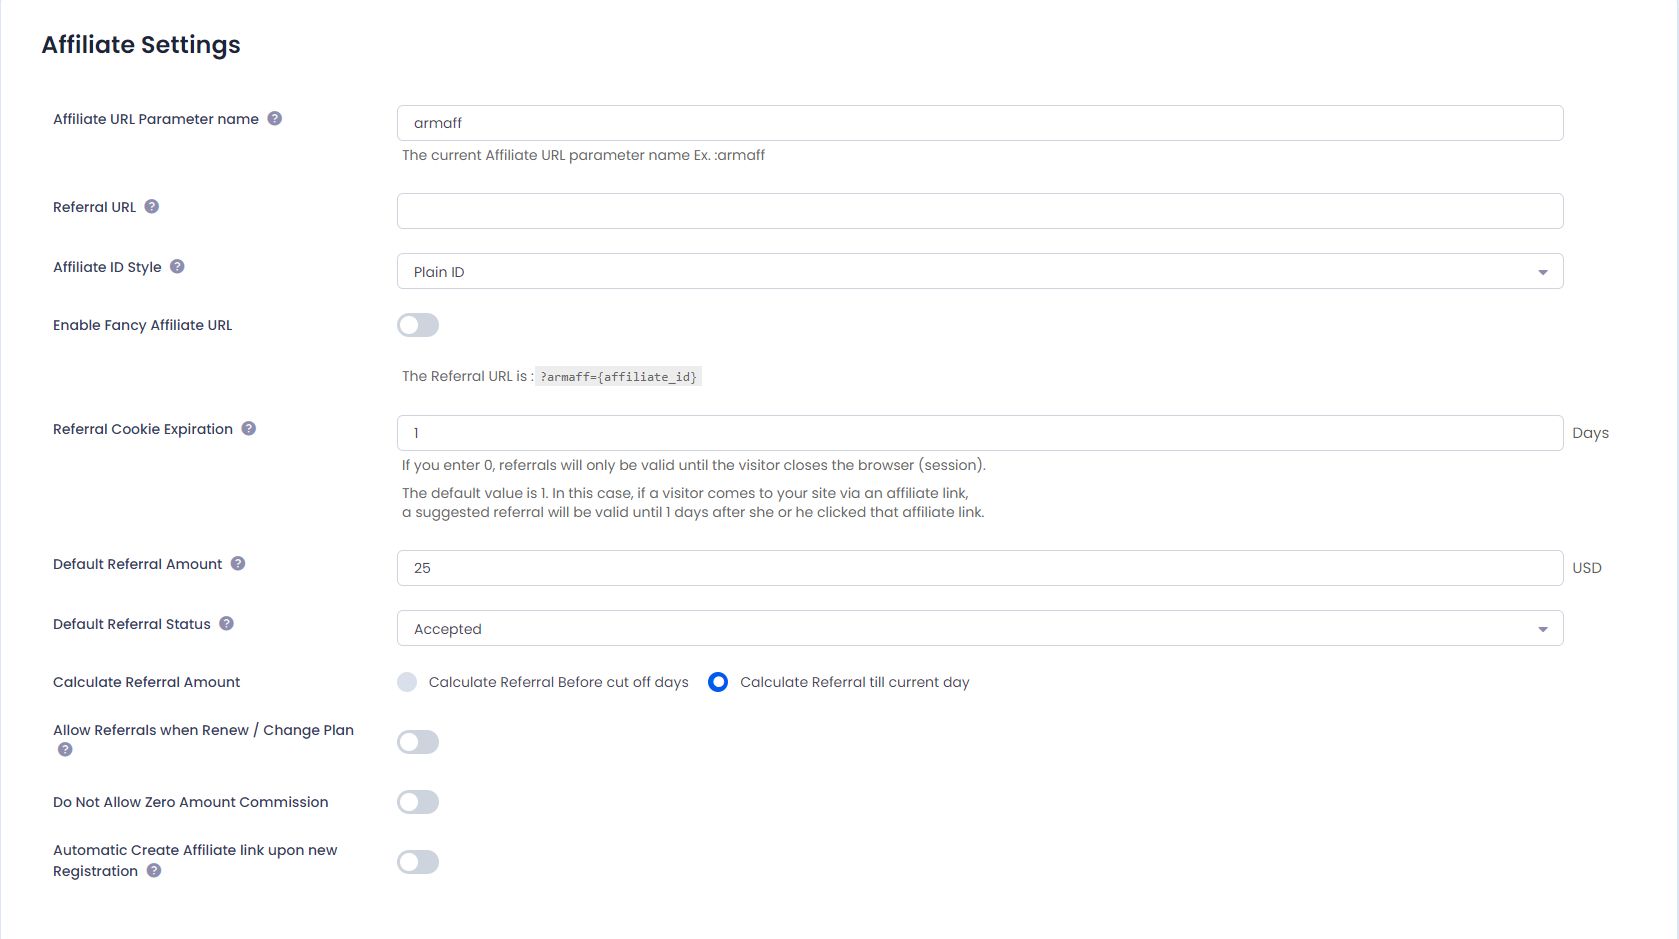Toggle Automatic Create Affiliate link upon Registration
Viewport: 1679px width, 939px height.
pyautogui.click(x=418, y=862)
